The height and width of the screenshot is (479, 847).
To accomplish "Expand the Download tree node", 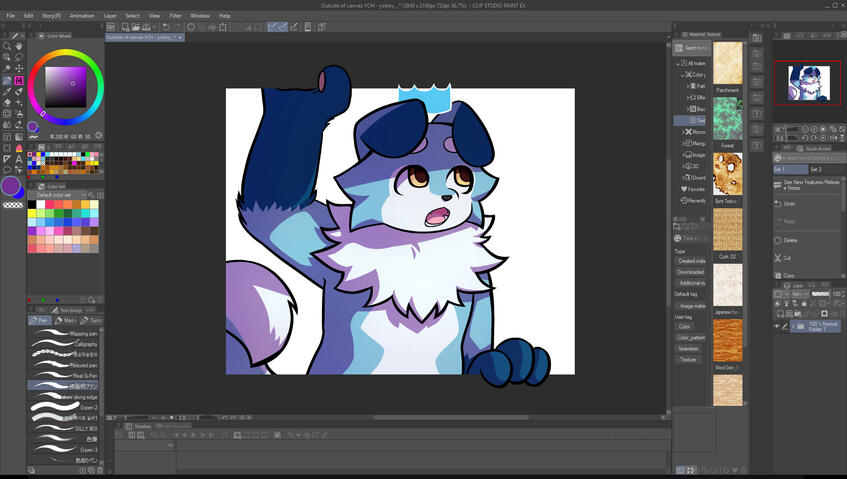I will tap(683, 178).
